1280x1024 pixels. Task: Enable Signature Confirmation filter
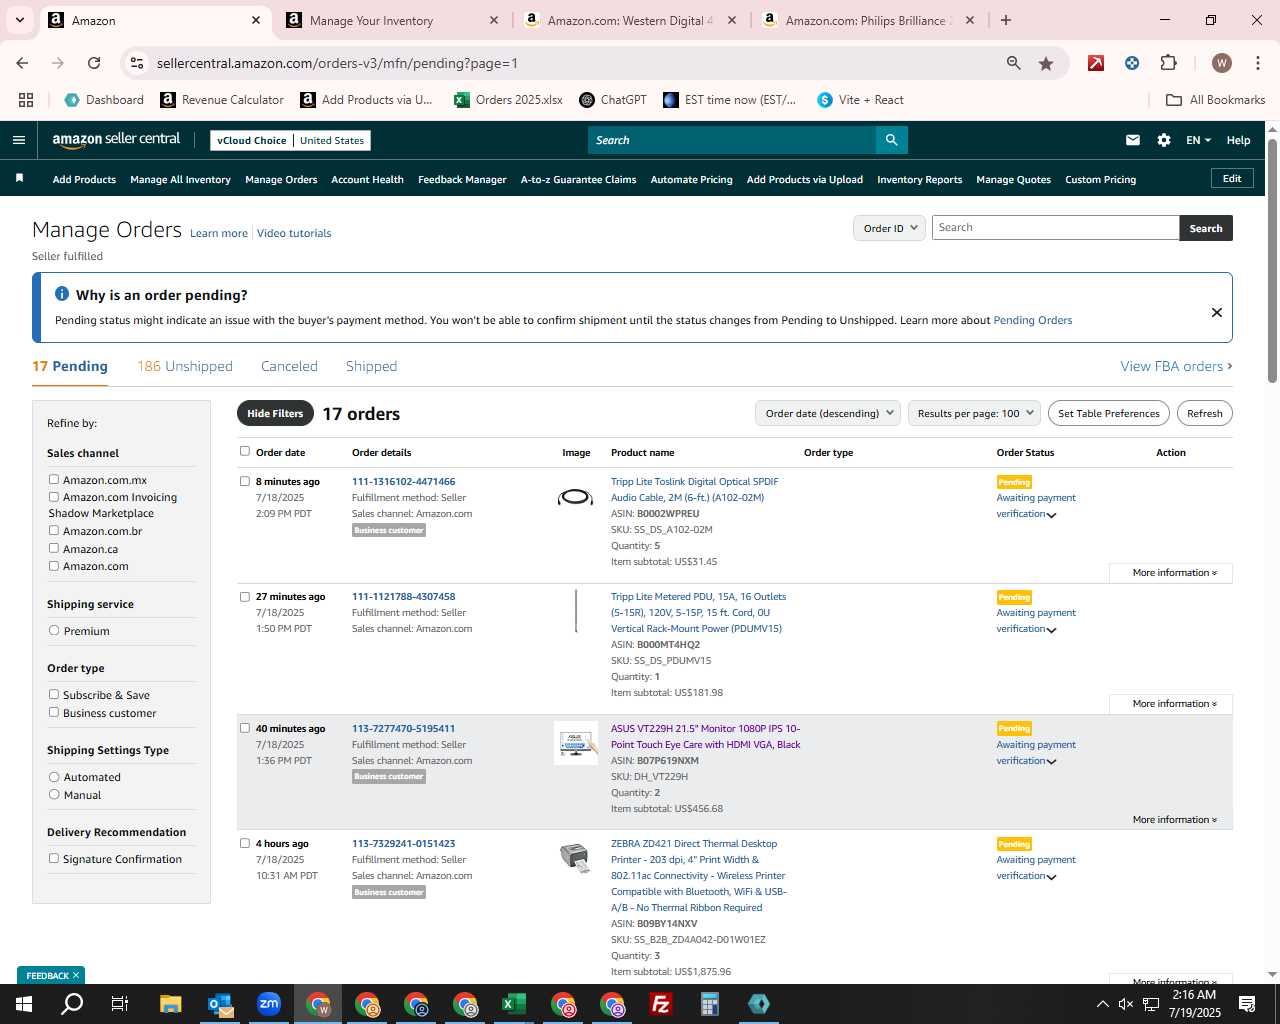pyautogui.click(x=54, y=859)
